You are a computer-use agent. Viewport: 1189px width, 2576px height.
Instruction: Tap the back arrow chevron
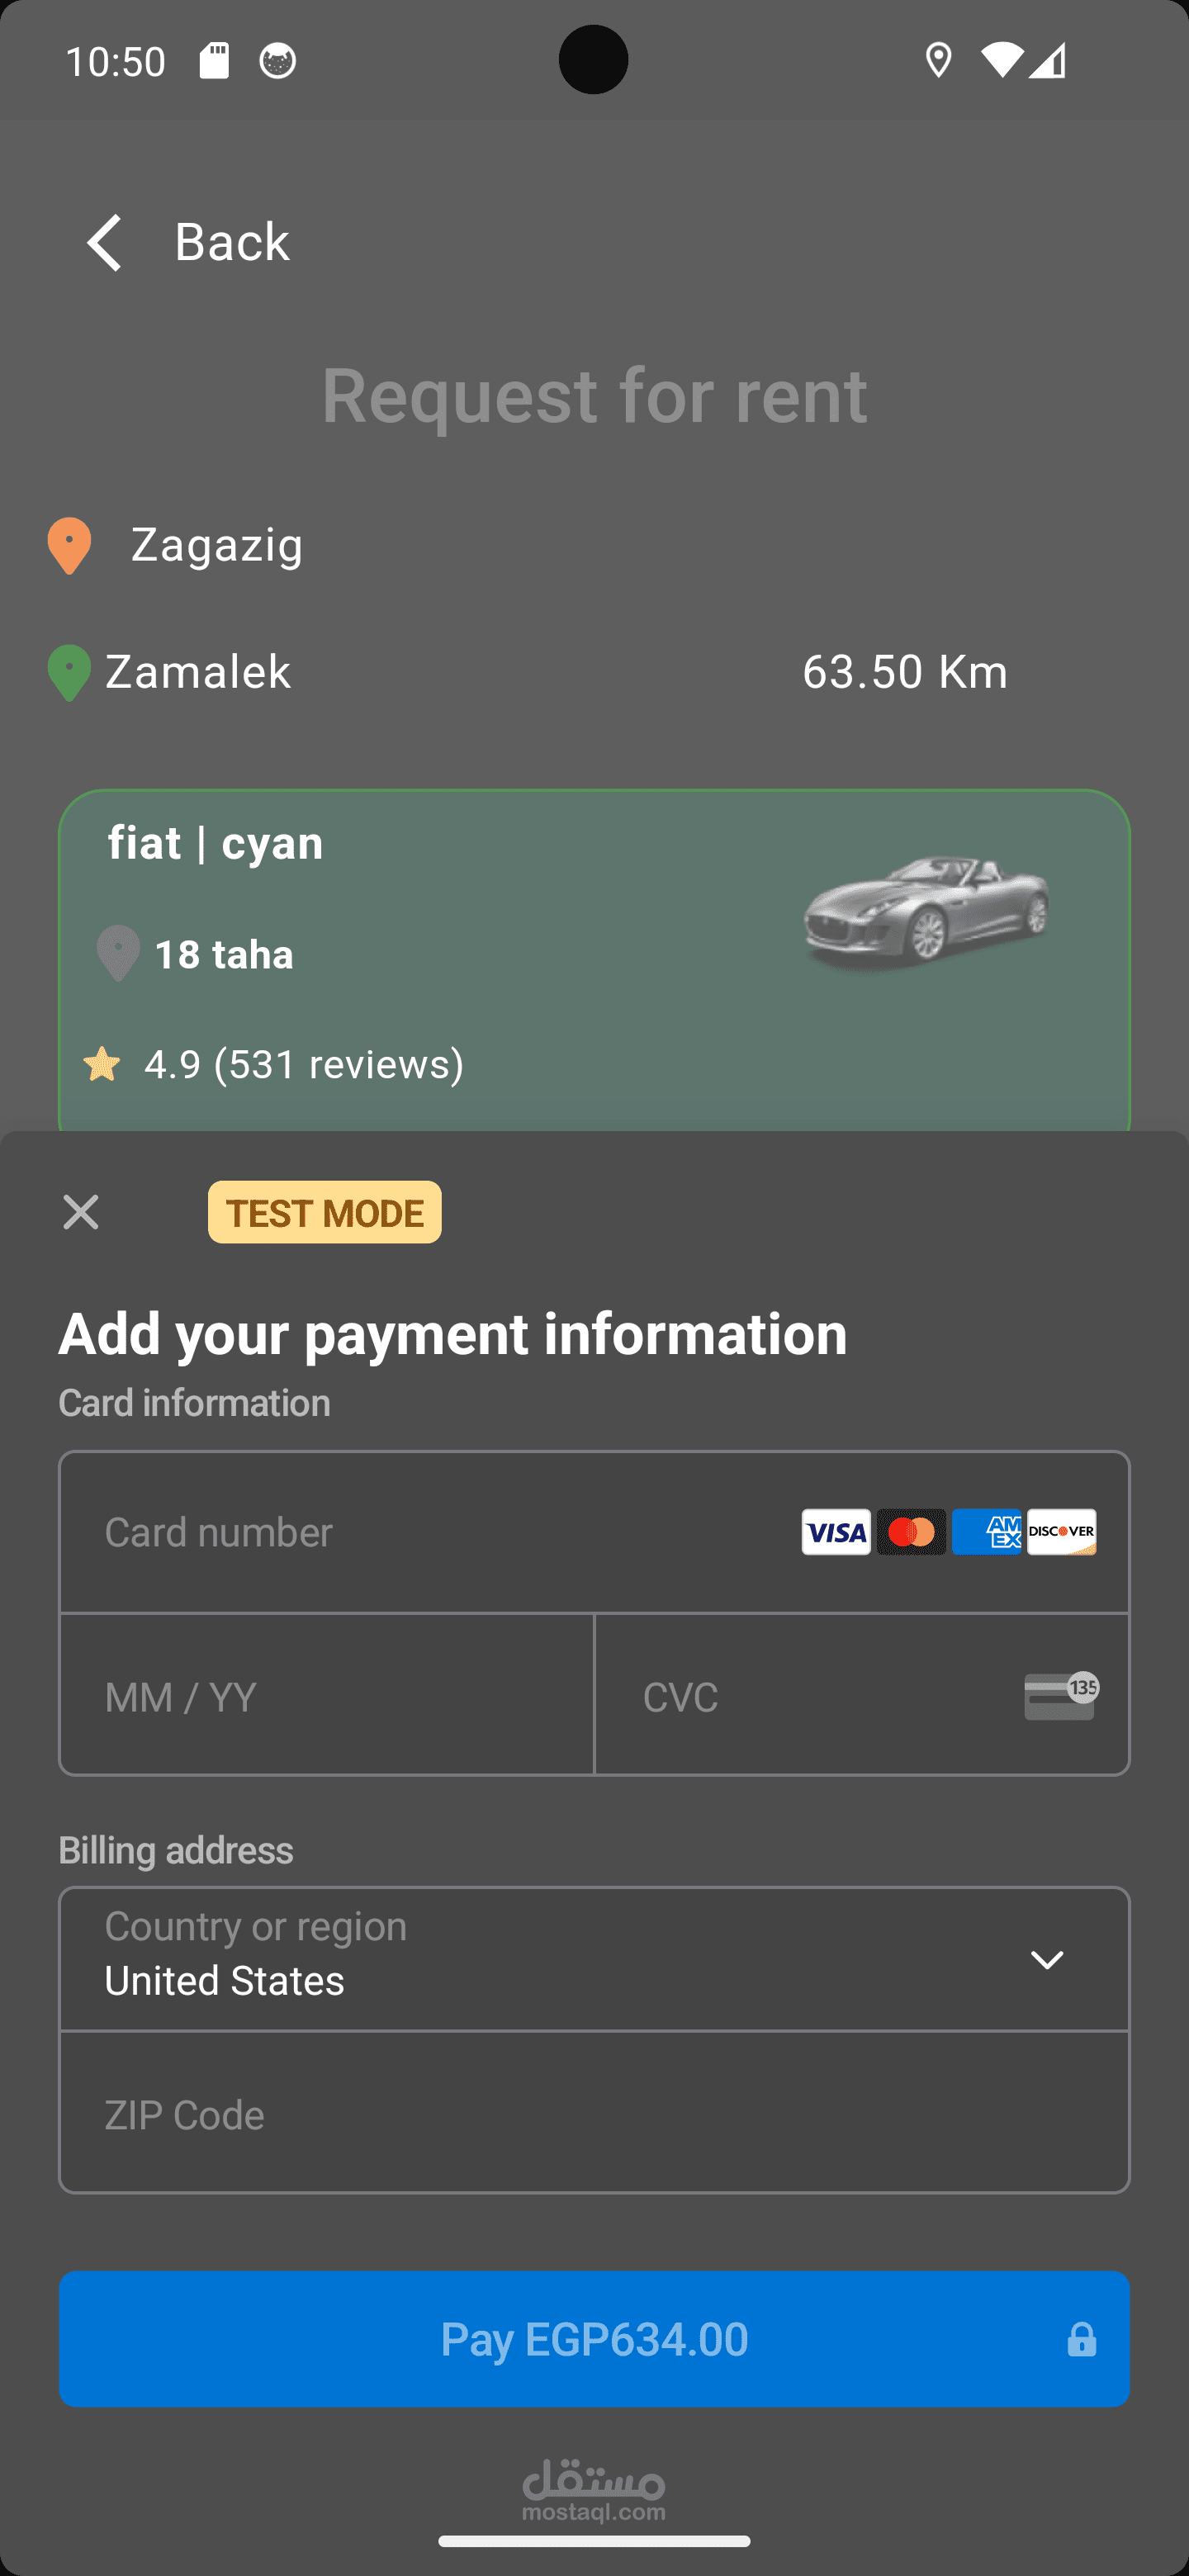[104, 242]
